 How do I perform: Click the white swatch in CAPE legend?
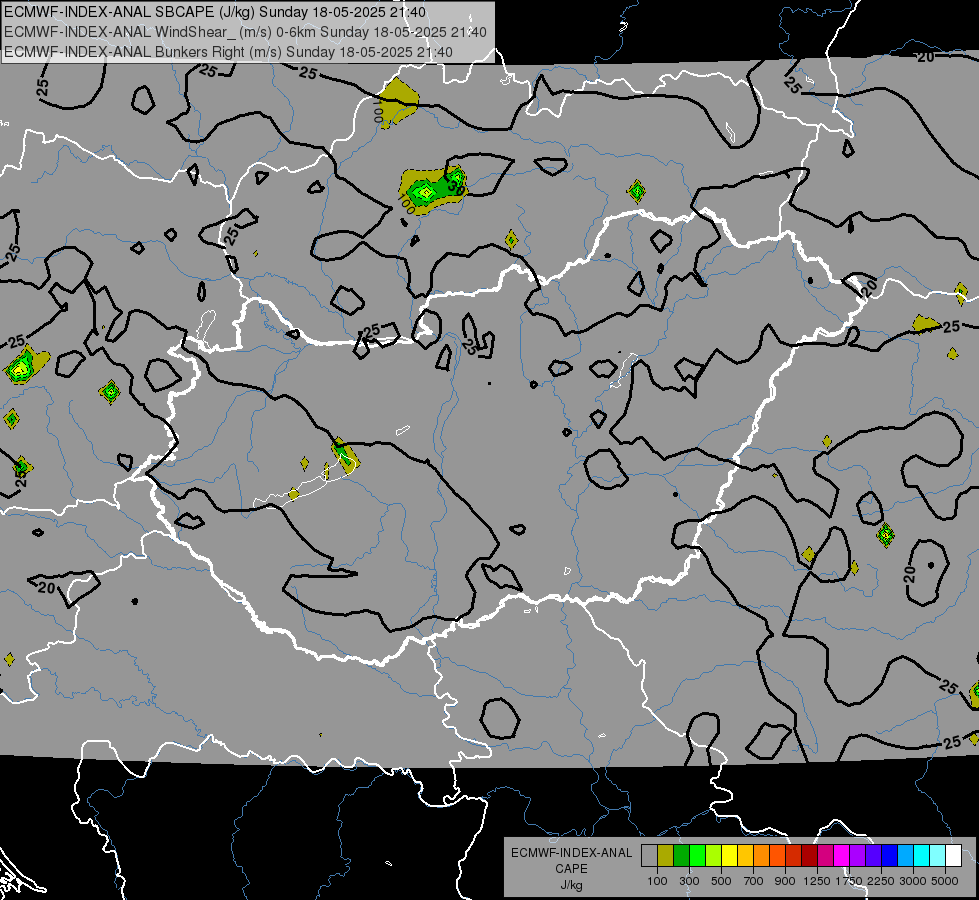953,855
